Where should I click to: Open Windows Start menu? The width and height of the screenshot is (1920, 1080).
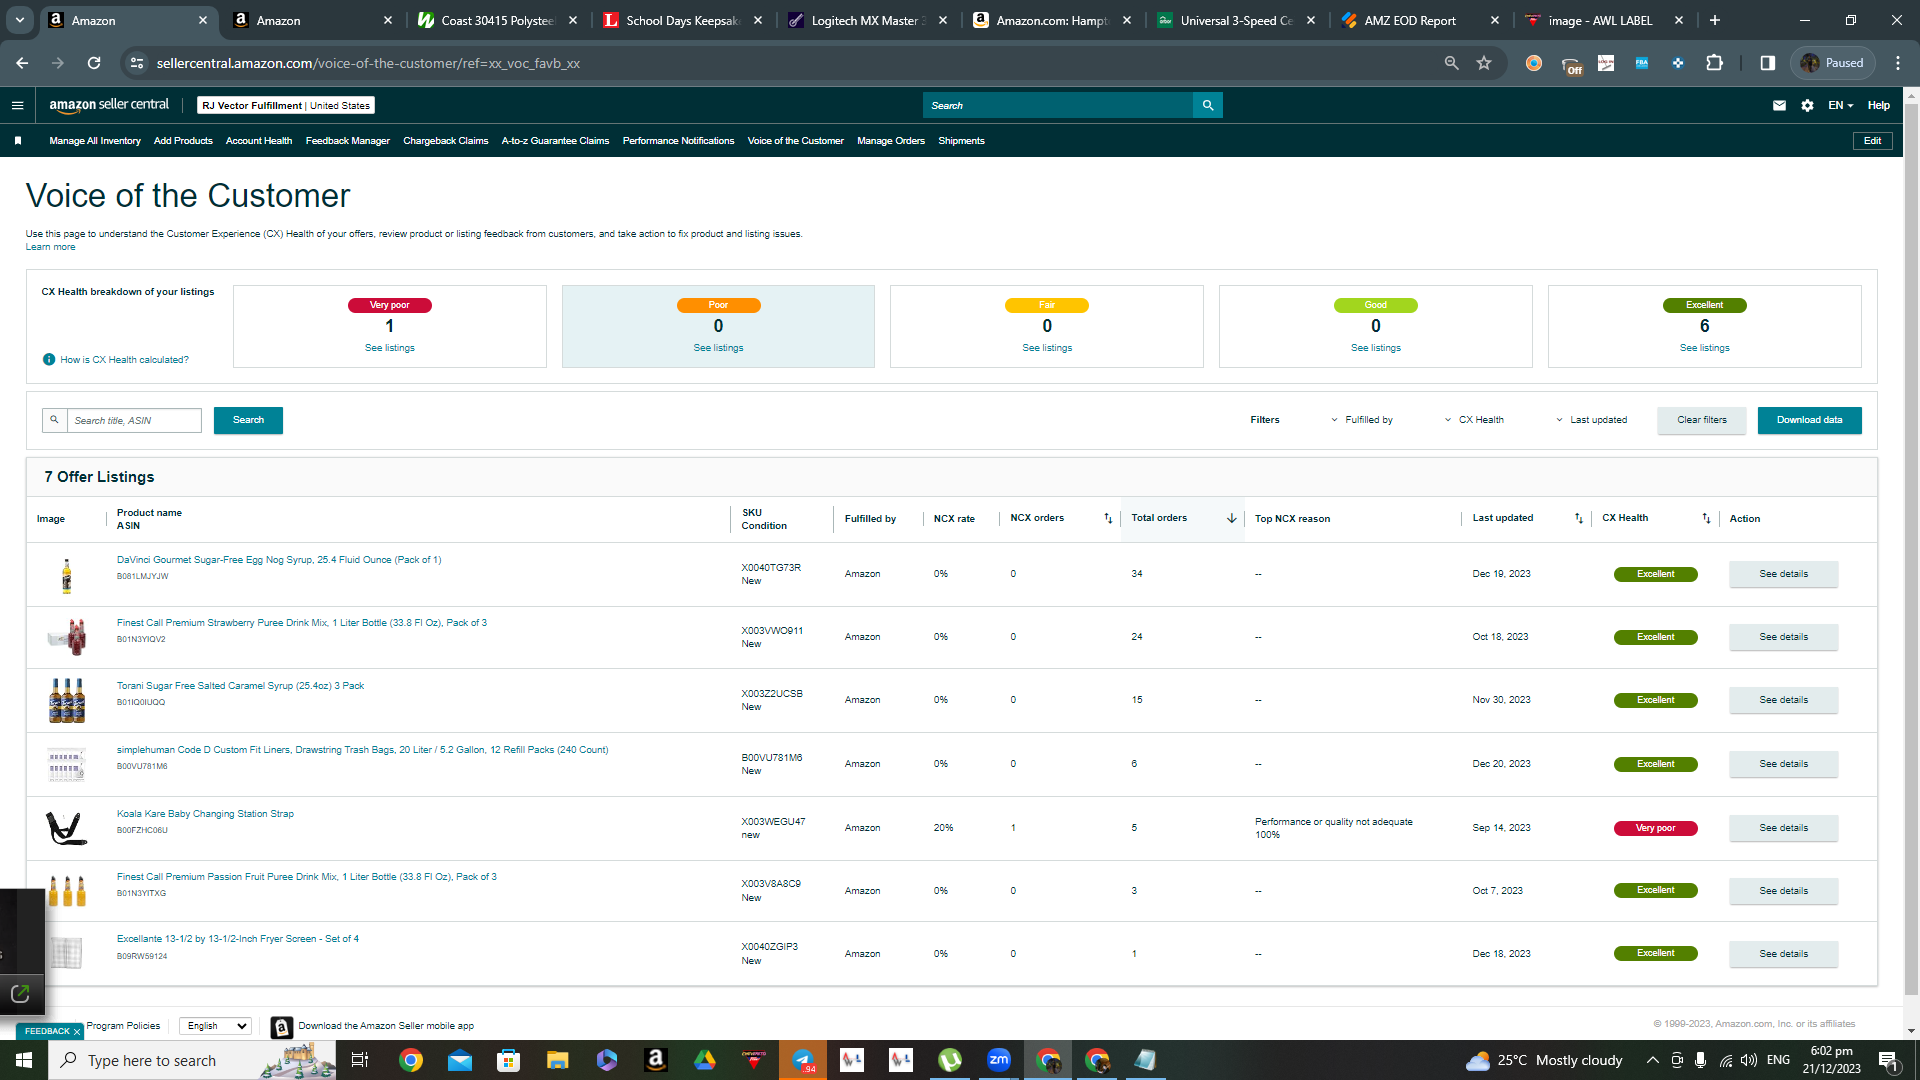click(24, 1060)
